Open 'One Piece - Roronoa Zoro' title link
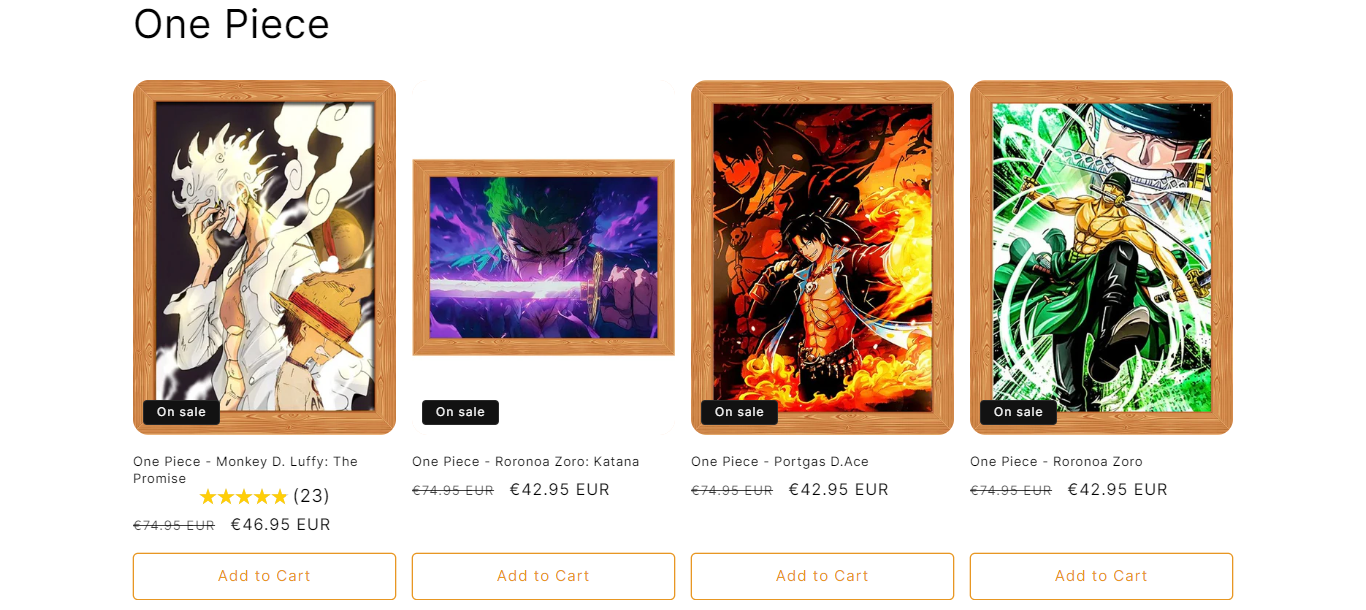 pos(1056,462)
